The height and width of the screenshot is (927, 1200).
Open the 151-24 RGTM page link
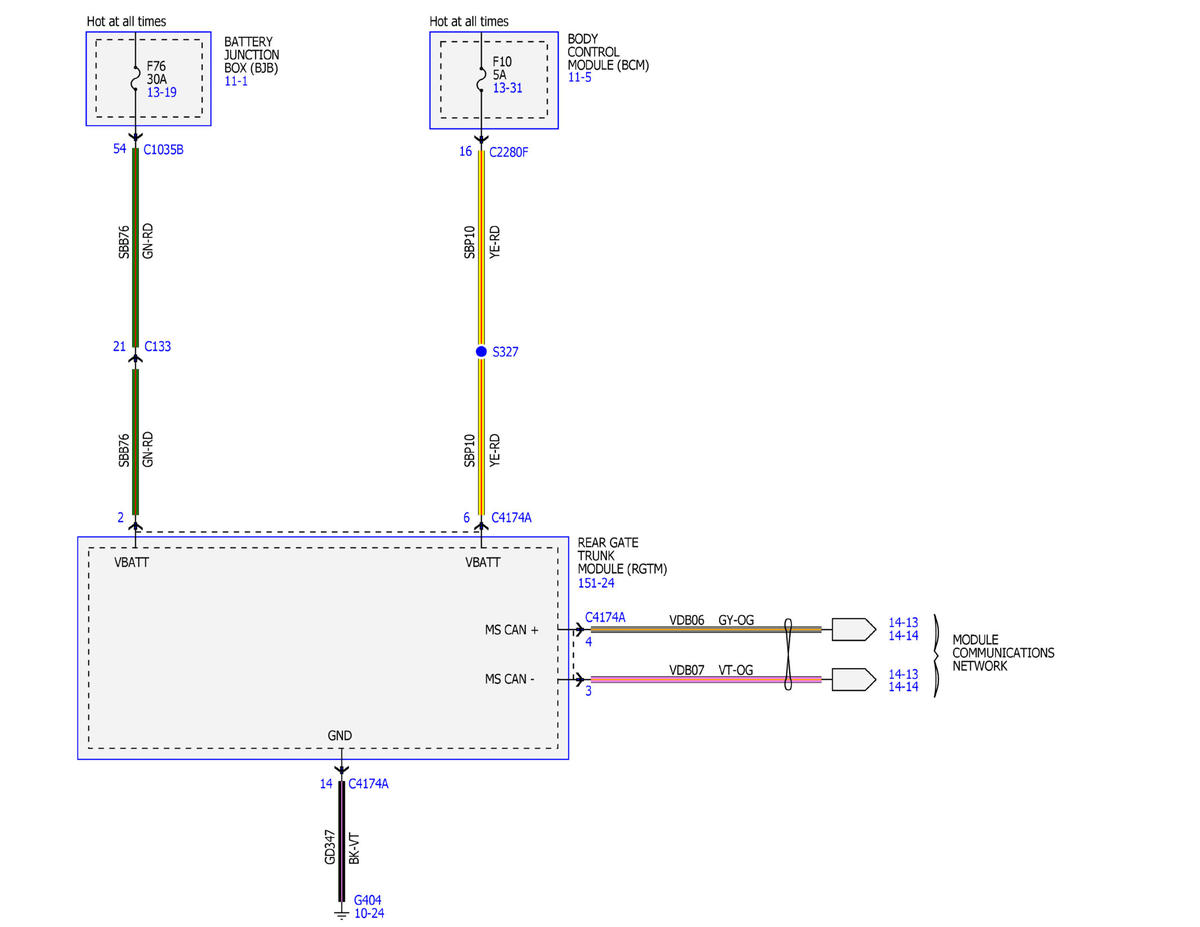click(x=596, y=582)
